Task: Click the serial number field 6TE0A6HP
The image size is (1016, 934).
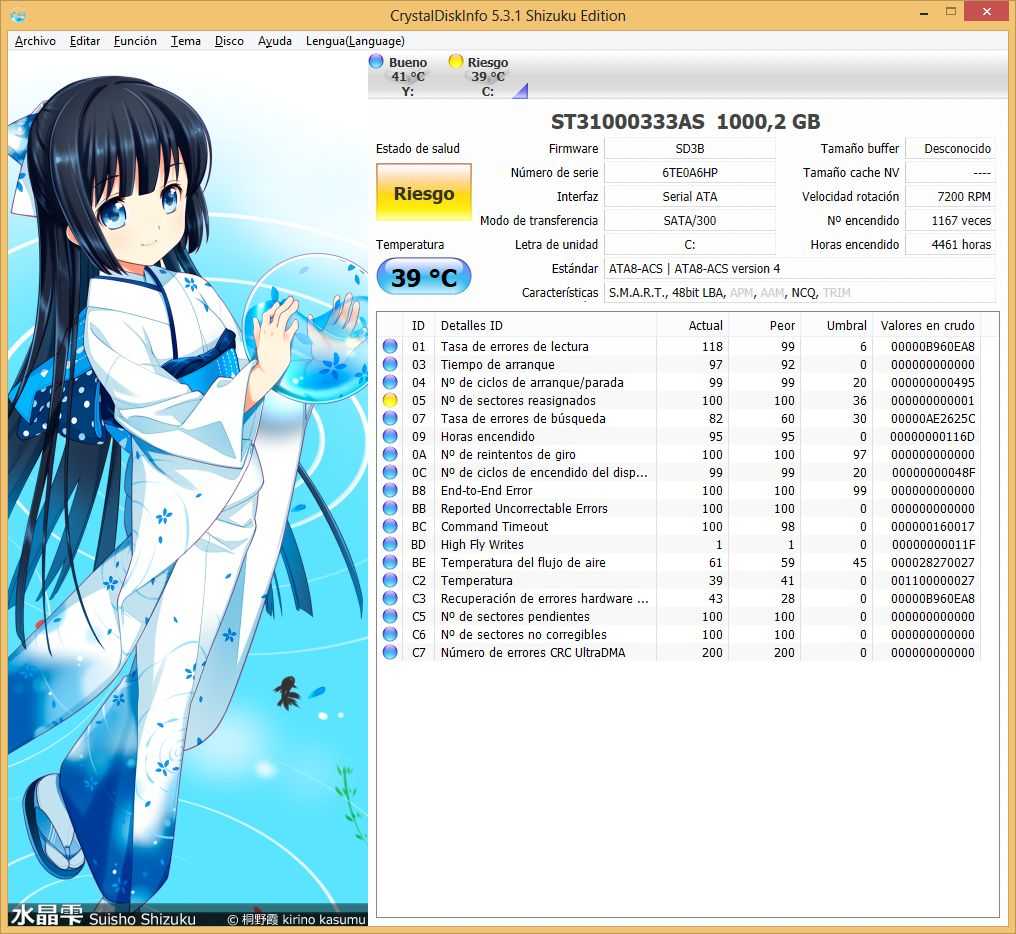Action: (x=689, y=172)
